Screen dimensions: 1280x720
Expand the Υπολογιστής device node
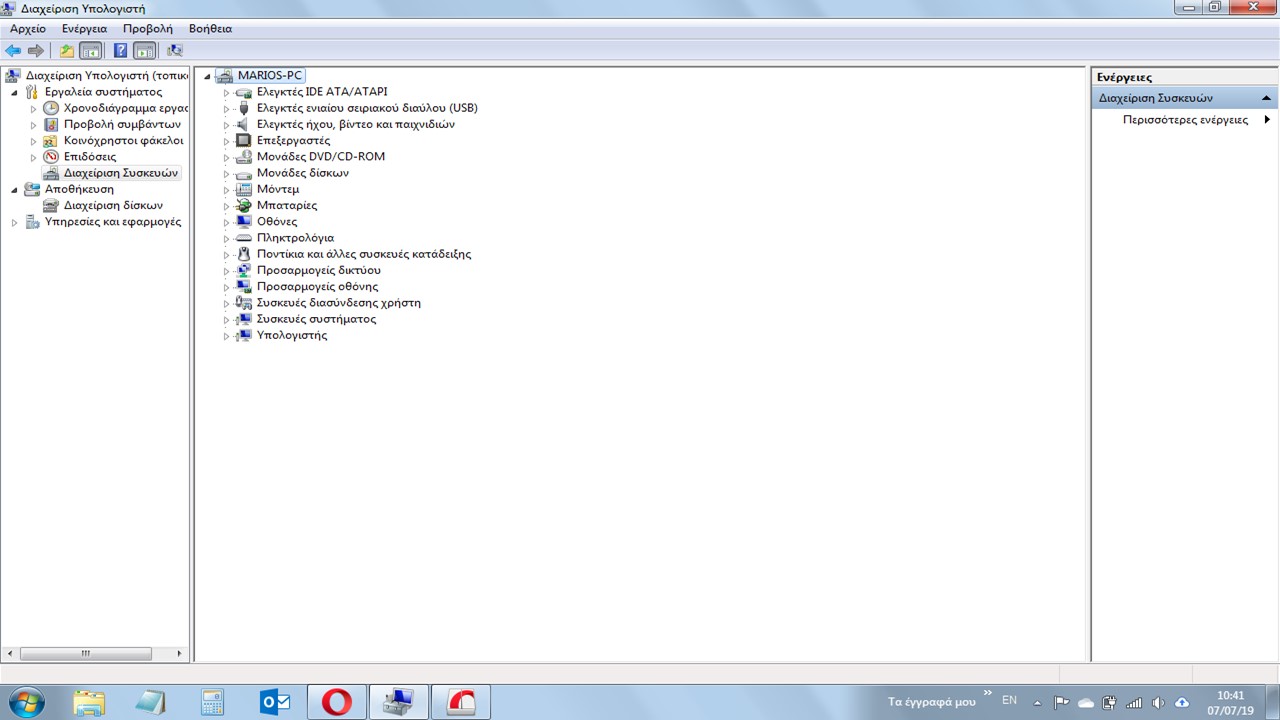pos(226,336)
